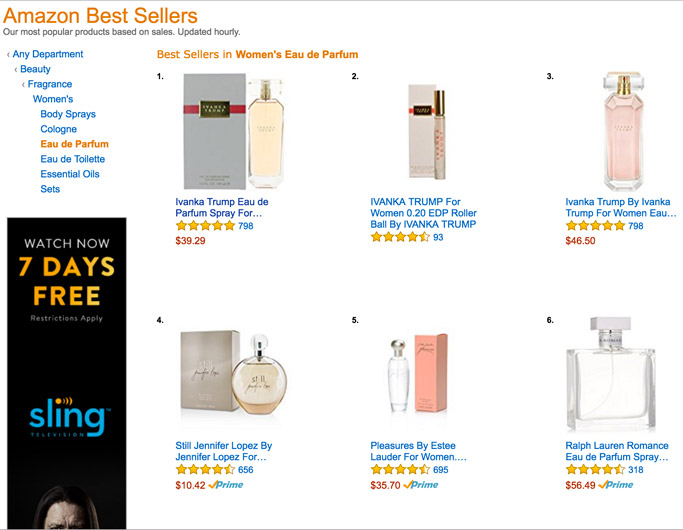This screenshot has height=530, width=683.
Task: Open Essential Oils subcategory
Action: (70, 174)
